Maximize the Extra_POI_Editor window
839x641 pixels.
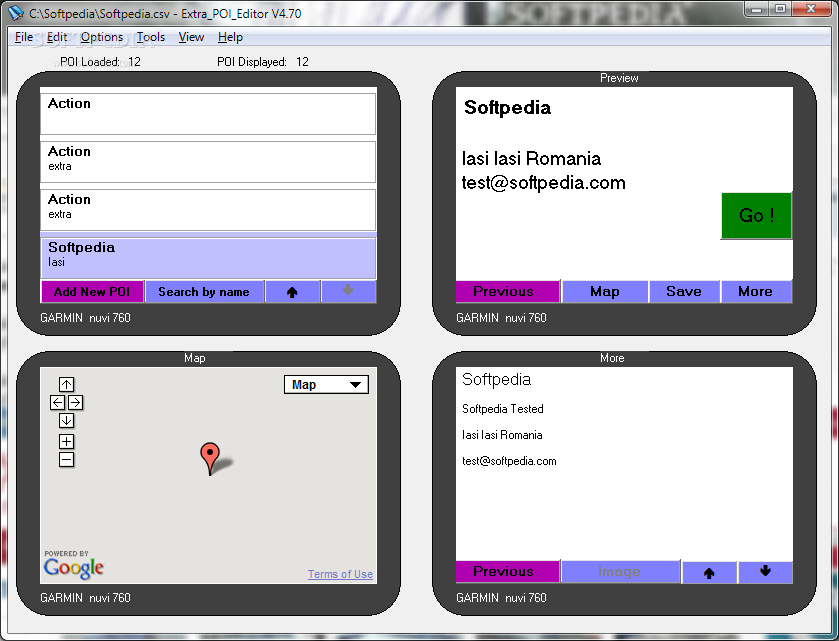tap(781, 9)
